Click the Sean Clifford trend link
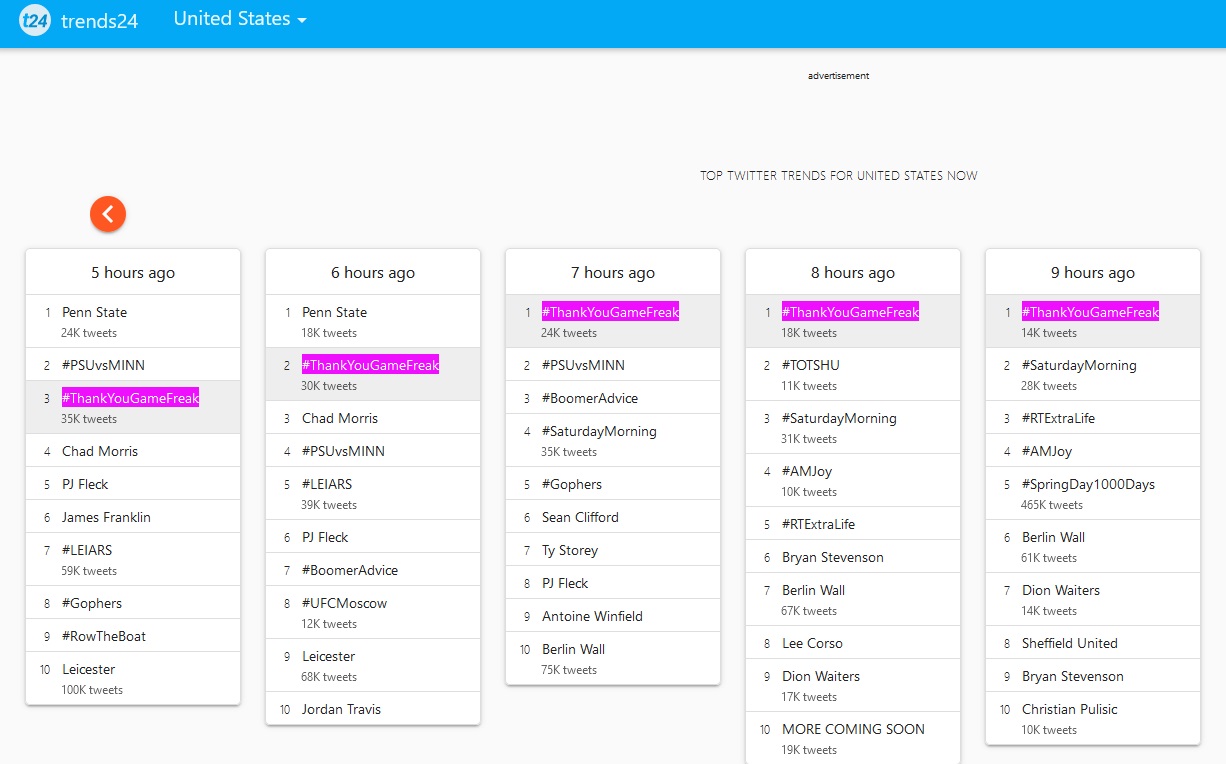The width and height of the screenshot is (1226, 764). point(580,517)
